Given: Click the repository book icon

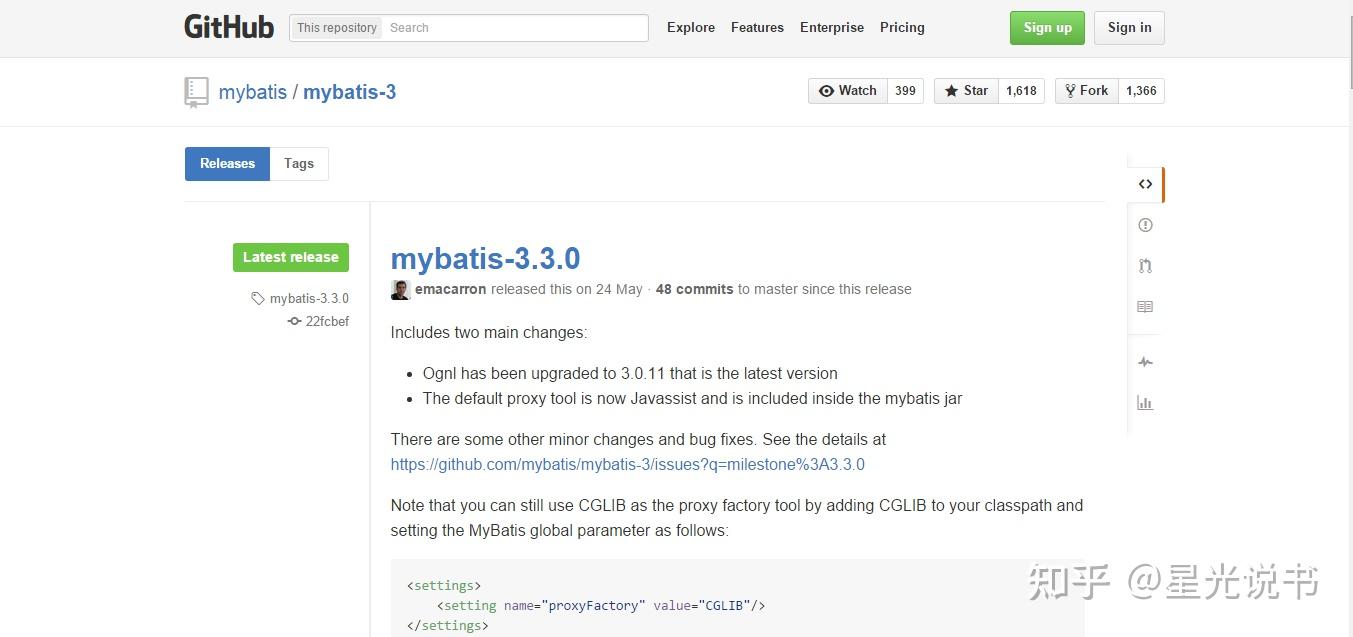Looking at the screenshot, I should point(196,91).
